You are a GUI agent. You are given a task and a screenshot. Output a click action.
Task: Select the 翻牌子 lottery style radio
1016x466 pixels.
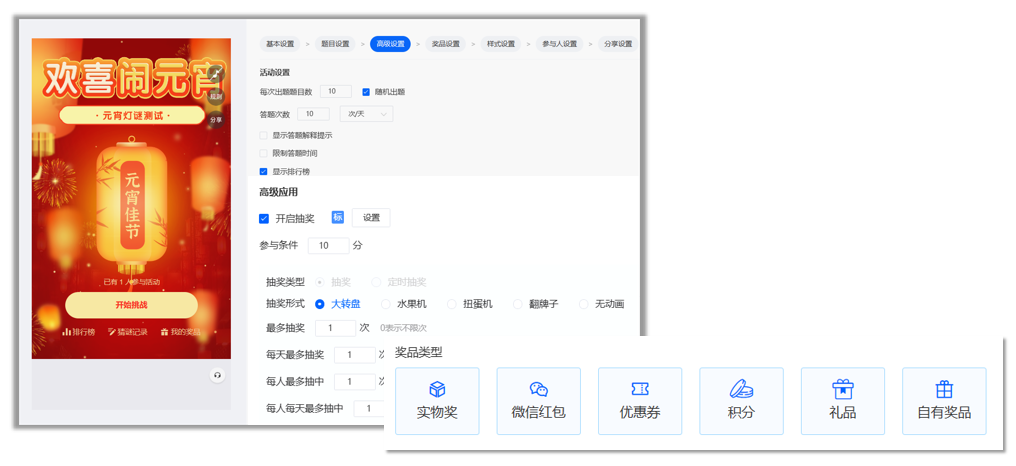(518, 304)
